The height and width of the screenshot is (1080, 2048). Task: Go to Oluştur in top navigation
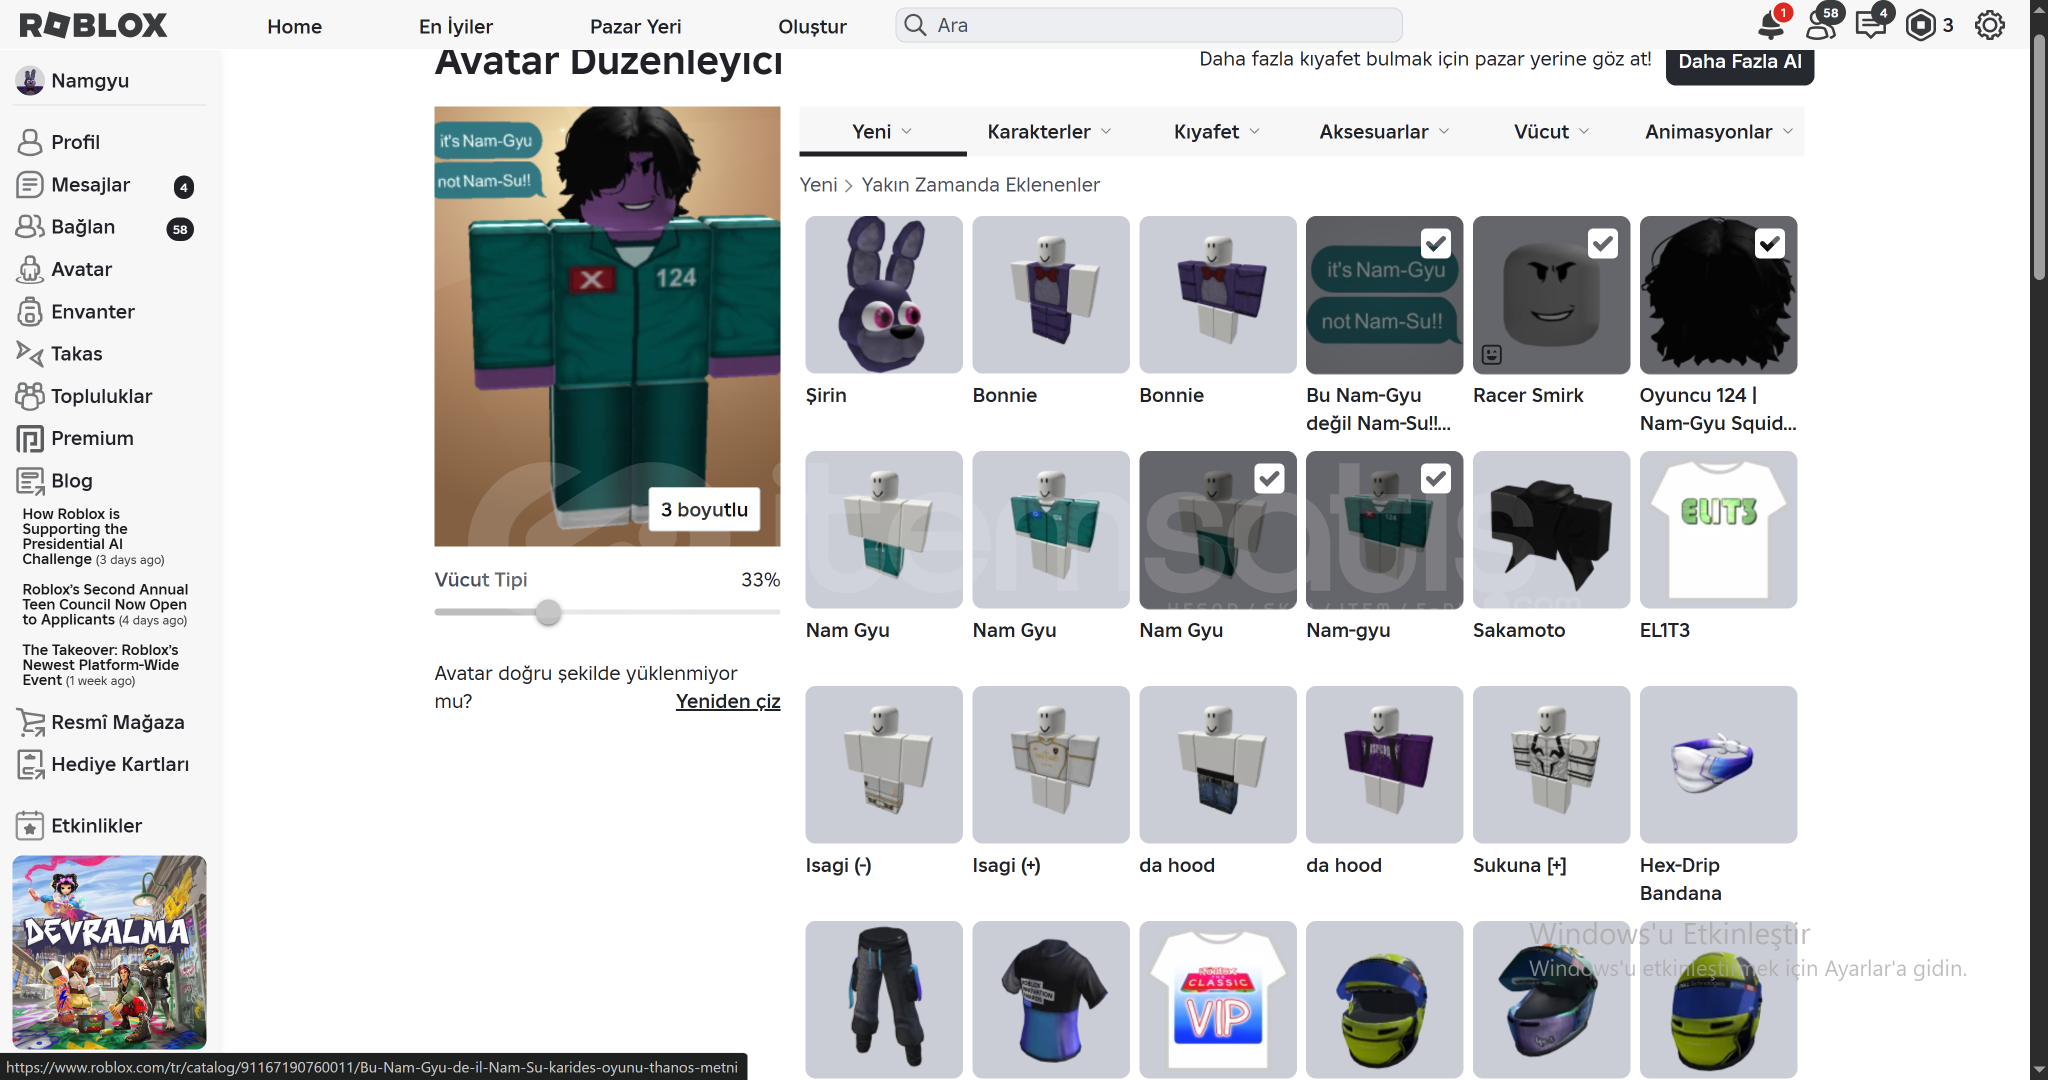[x=812, y=26]
